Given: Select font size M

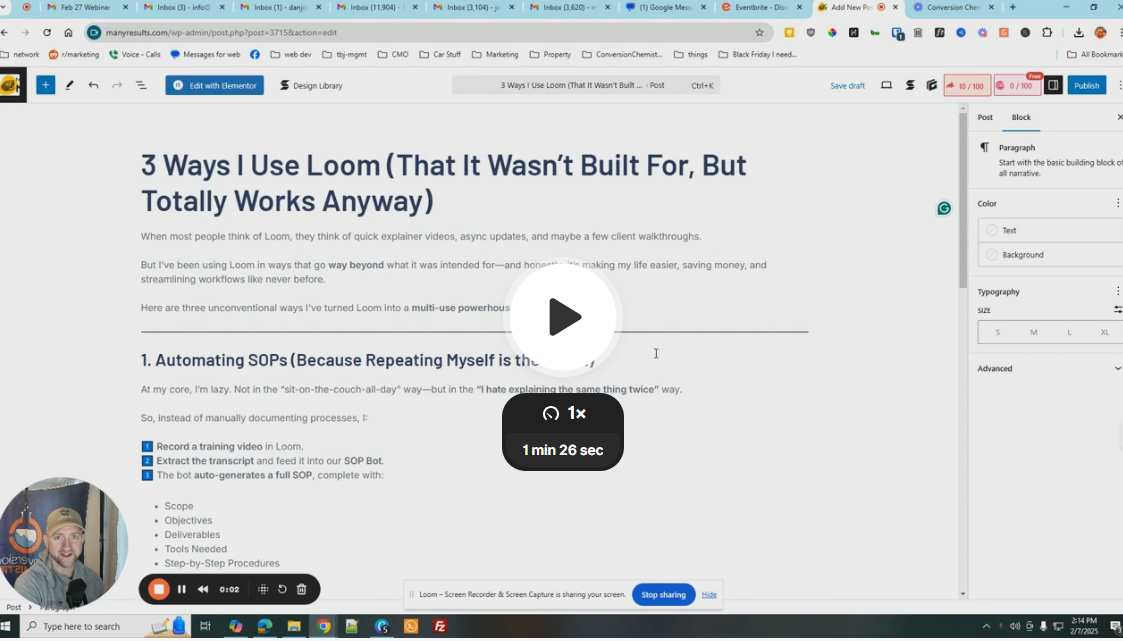Looking at the screenshot, I should point(1033,332).
